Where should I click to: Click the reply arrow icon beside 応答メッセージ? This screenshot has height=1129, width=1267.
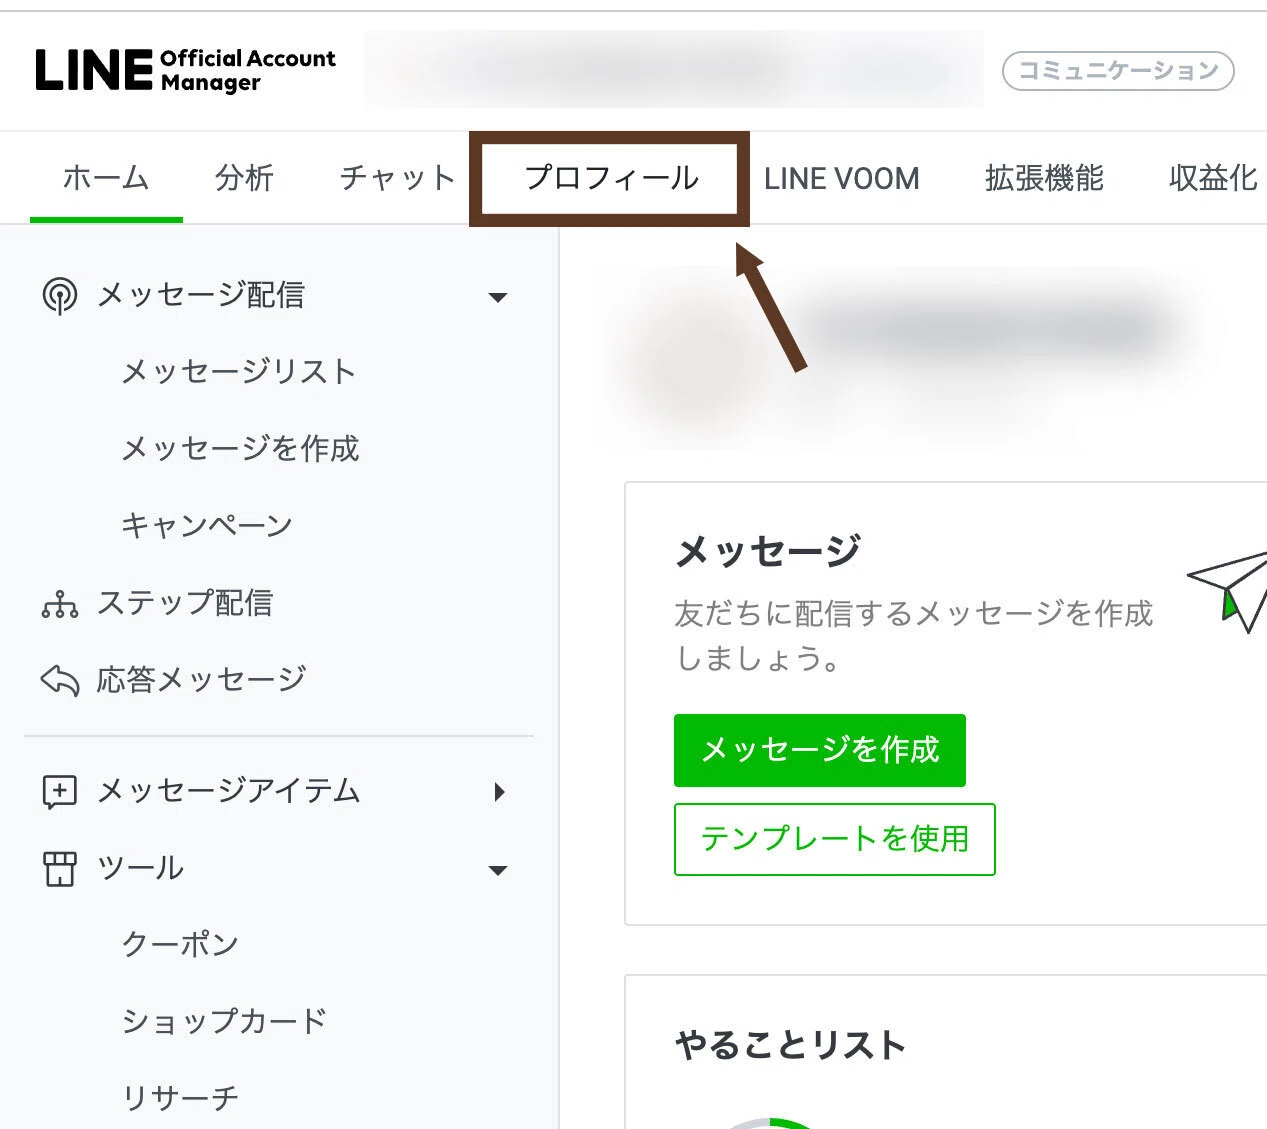pyautogui.click(x=60, y=681)
